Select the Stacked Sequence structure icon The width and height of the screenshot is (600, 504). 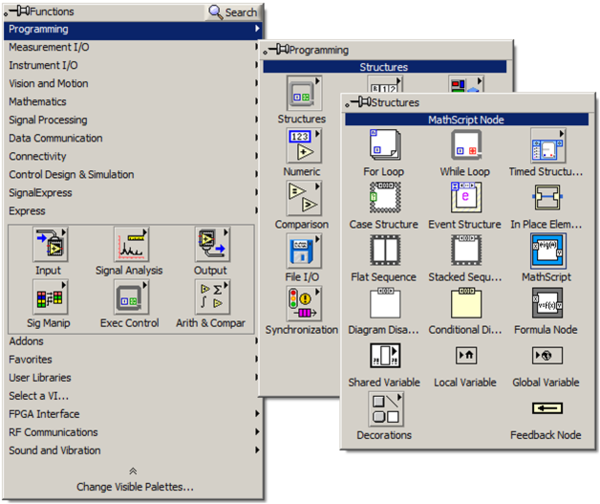[x=466, y=250]
